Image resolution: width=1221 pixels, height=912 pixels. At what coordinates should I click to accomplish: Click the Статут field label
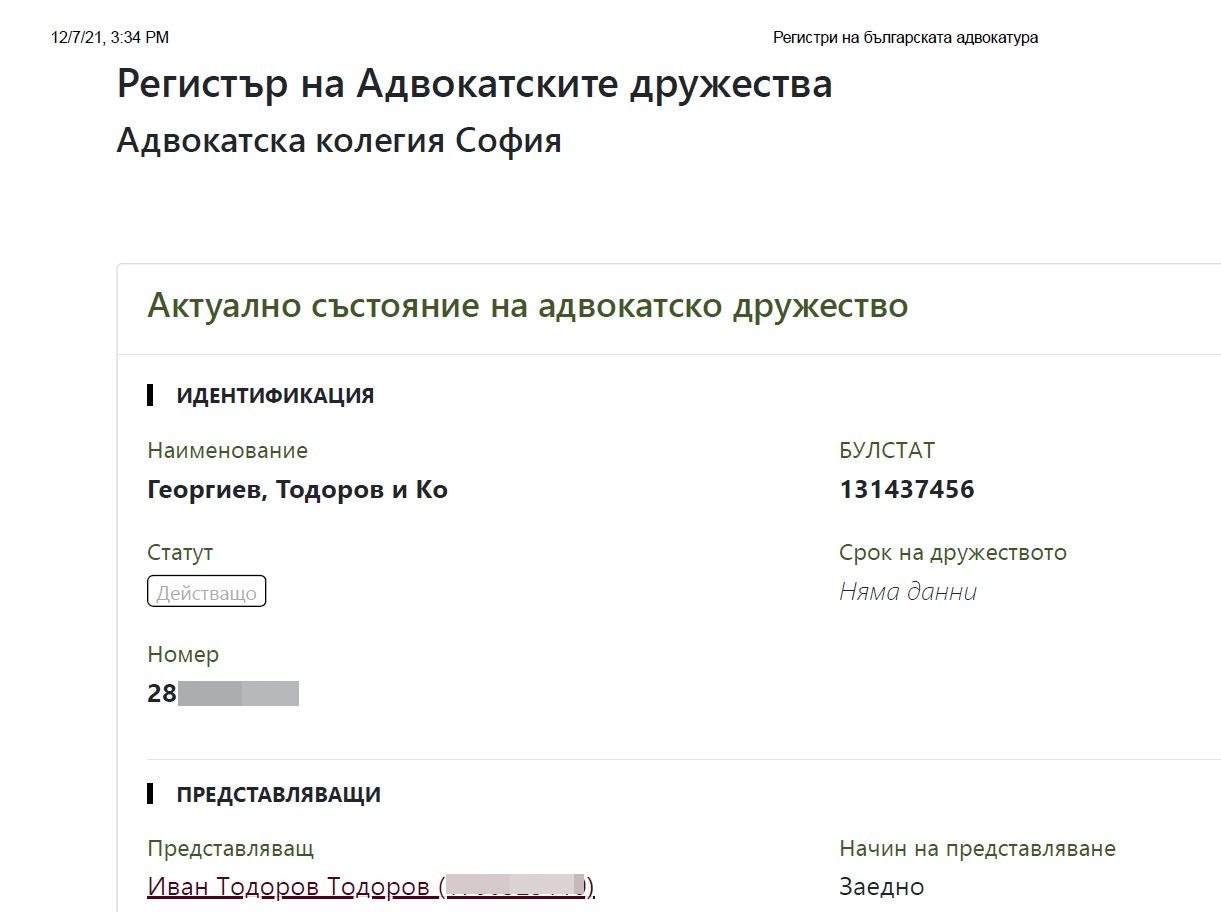(180, 553)
